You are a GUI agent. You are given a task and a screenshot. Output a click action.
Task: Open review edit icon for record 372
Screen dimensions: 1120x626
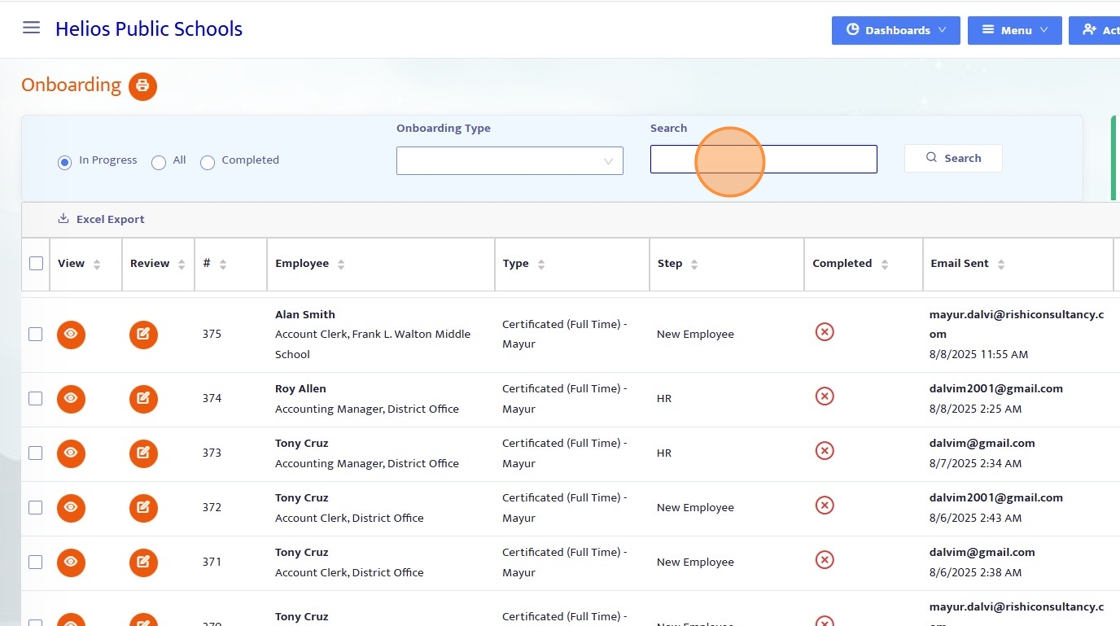pos(143,507)
